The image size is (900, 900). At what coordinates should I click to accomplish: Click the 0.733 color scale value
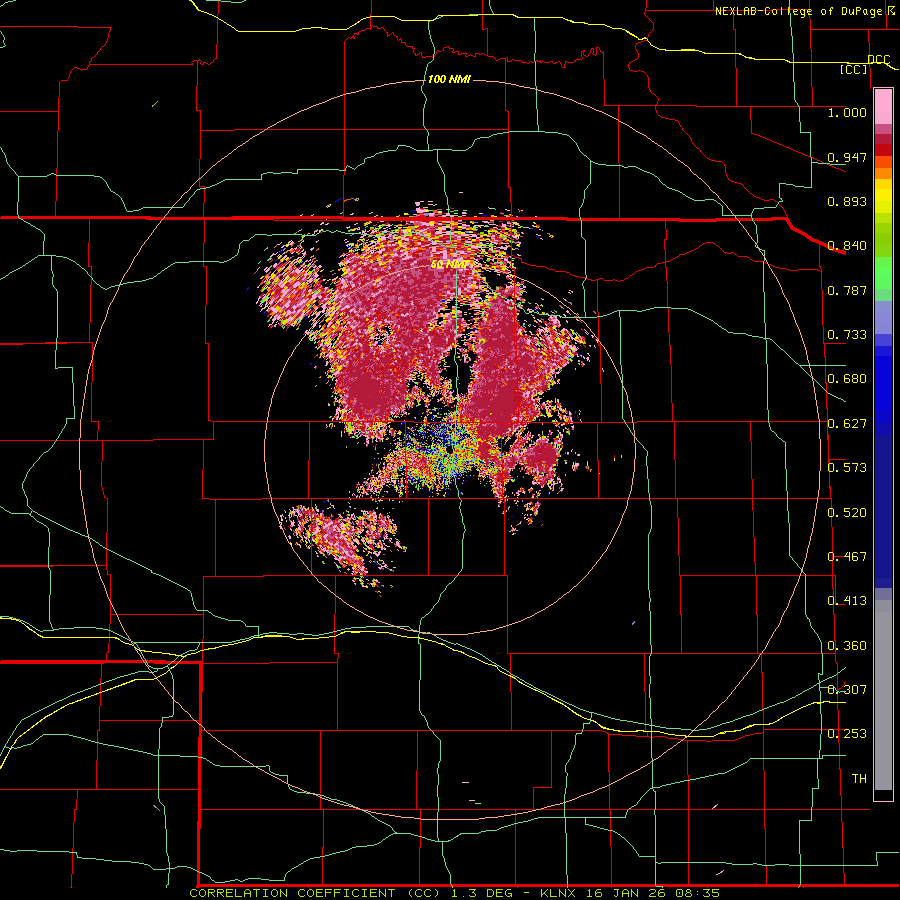[x=847, y=335]
